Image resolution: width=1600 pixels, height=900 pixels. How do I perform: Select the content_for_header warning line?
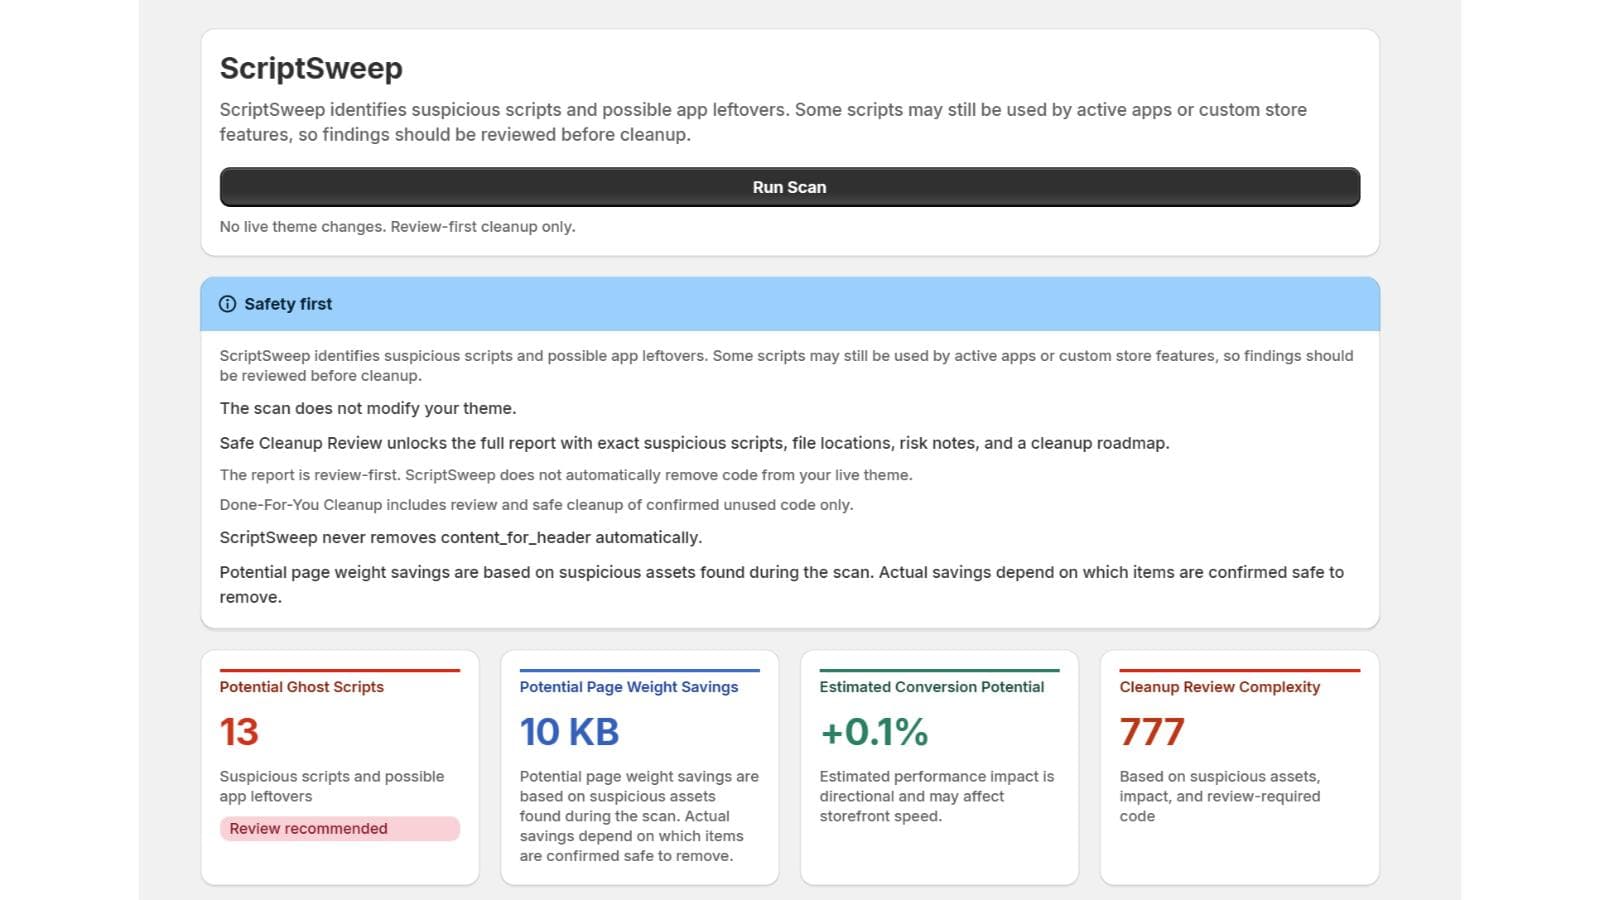(461, 538)
